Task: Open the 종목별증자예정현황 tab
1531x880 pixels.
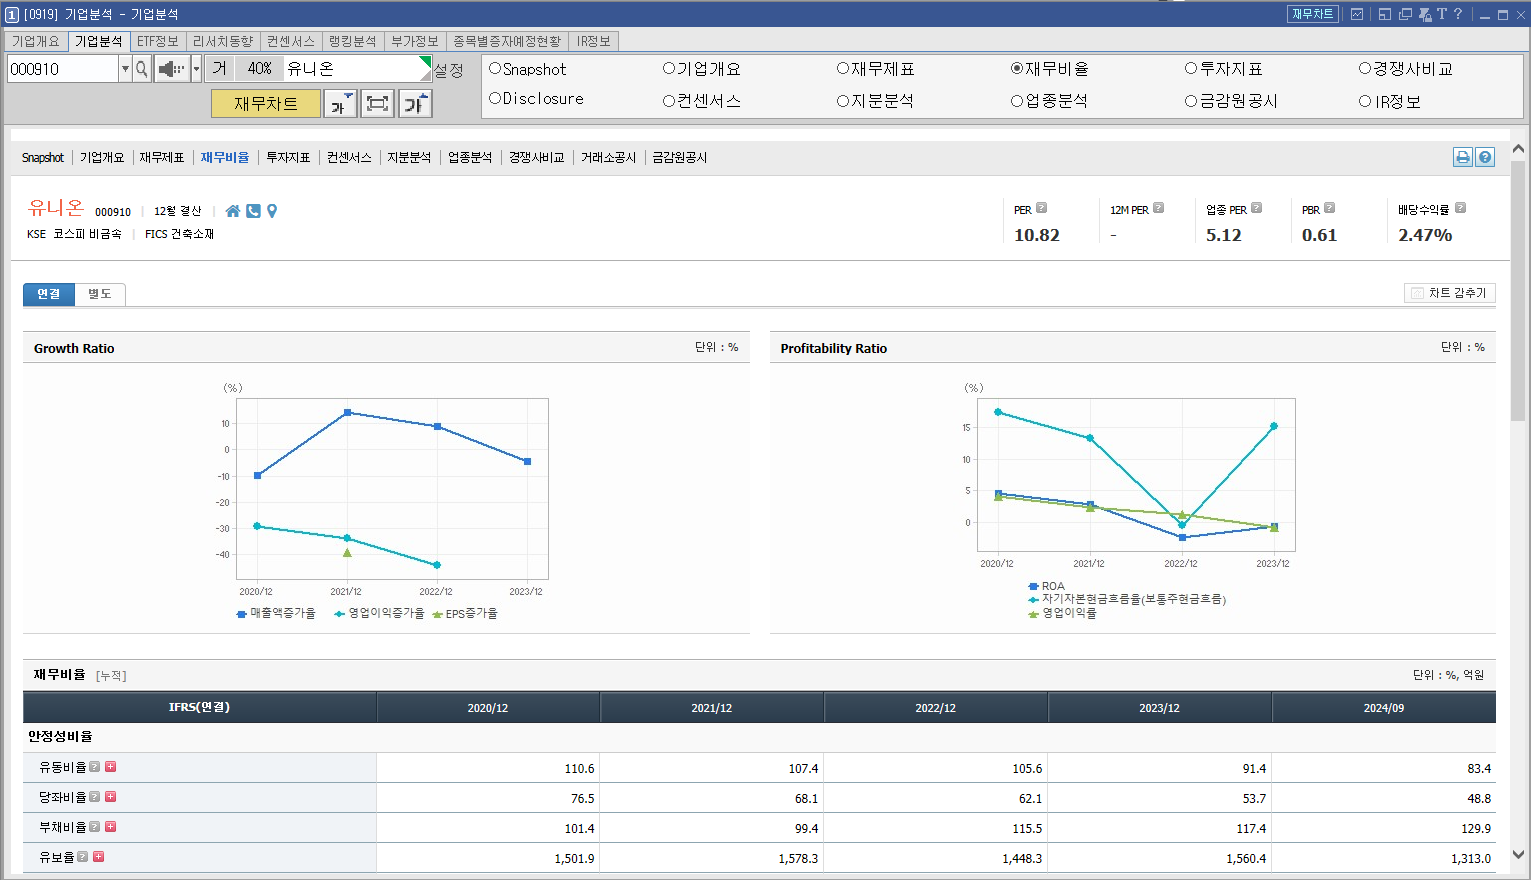Action: tap(507, 41)
